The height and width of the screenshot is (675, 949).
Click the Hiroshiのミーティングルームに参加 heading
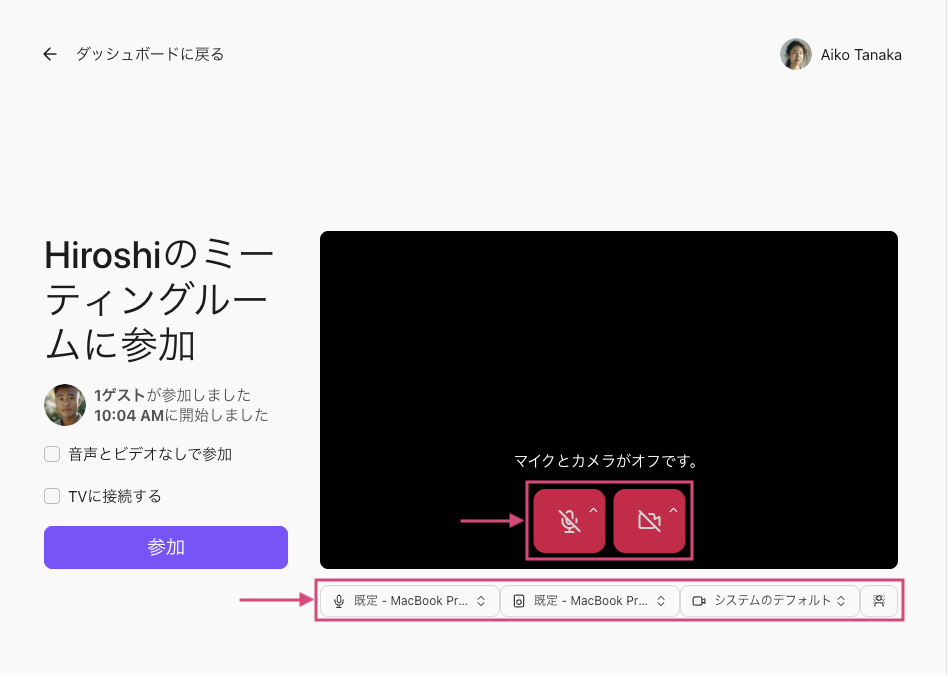tap(158, 300)
